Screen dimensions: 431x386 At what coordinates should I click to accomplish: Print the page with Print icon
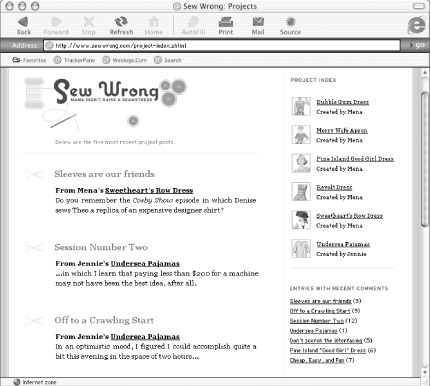click(226, 26)
